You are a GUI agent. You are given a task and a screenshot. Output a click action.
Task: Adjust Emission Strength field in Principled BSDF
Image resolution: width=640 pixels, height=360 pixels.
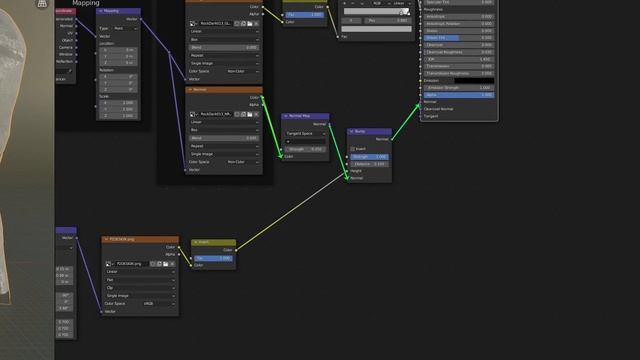pos(459,88)
